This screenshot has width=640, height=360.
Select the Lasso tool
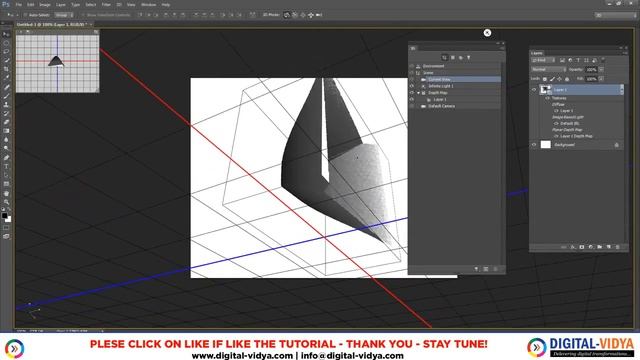6,51
